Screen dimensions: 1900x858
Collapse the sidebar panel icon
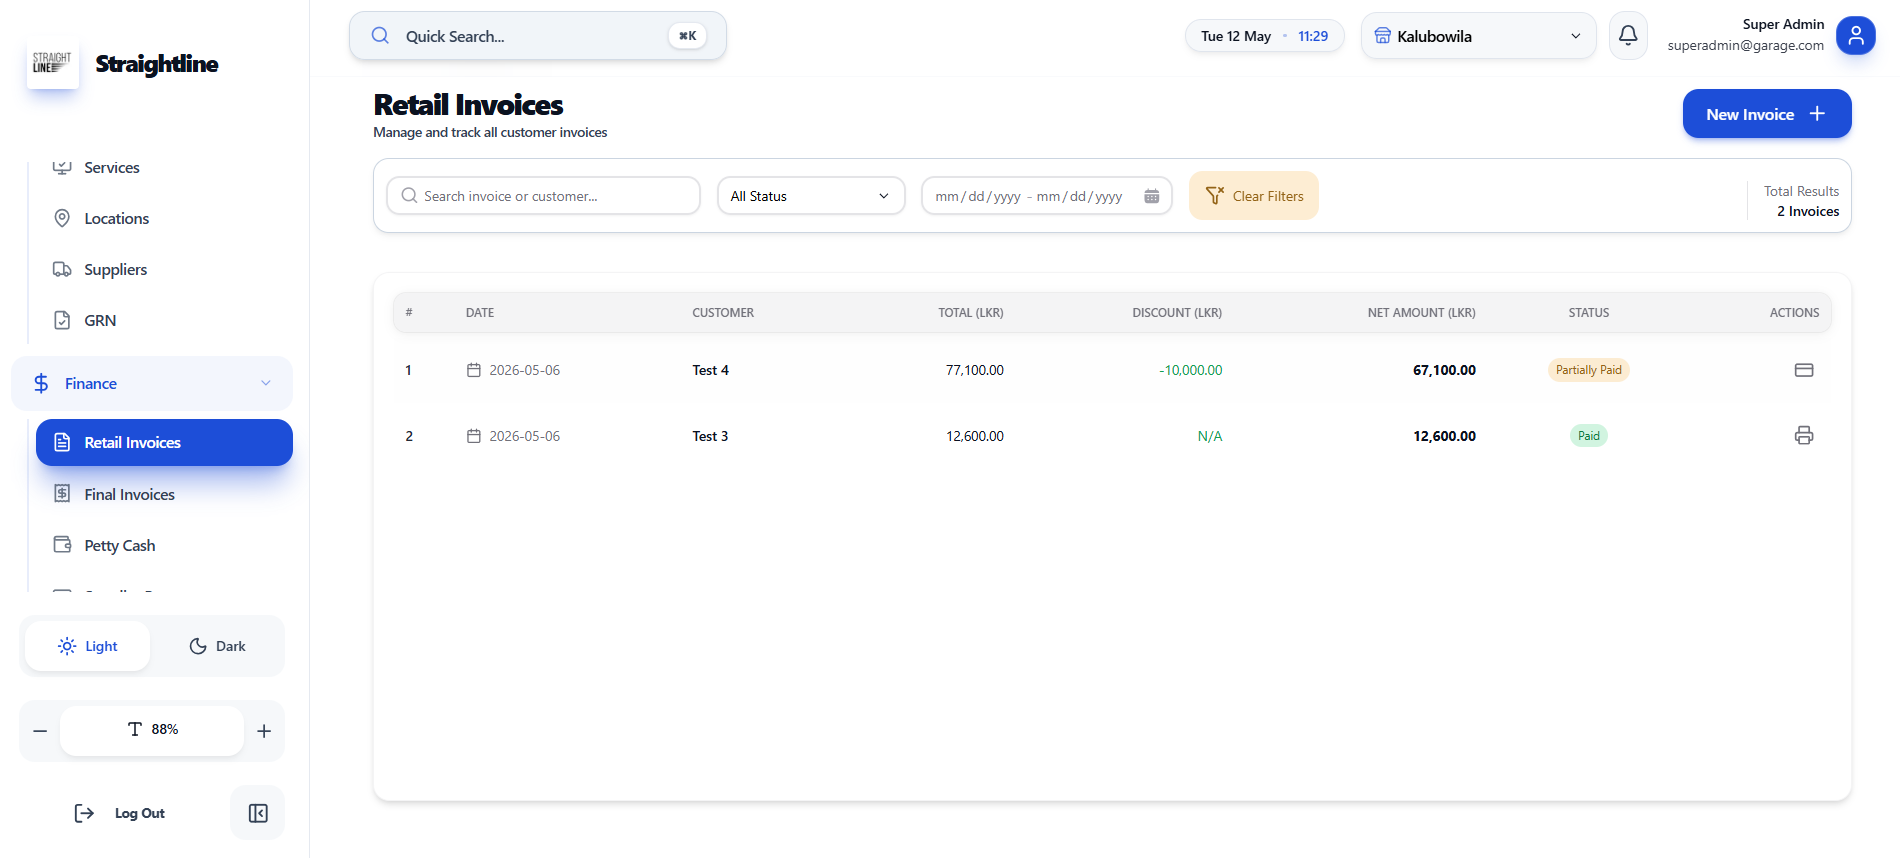click(x=258, y=813)
